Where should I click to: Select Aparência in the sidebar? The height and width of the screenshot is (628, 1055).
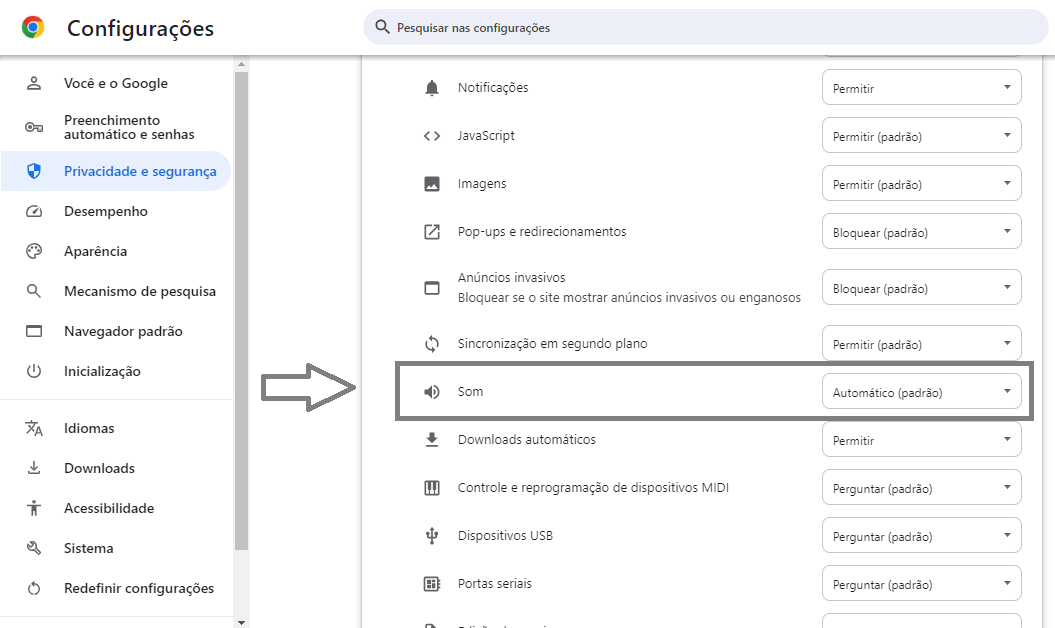(95, 251)
